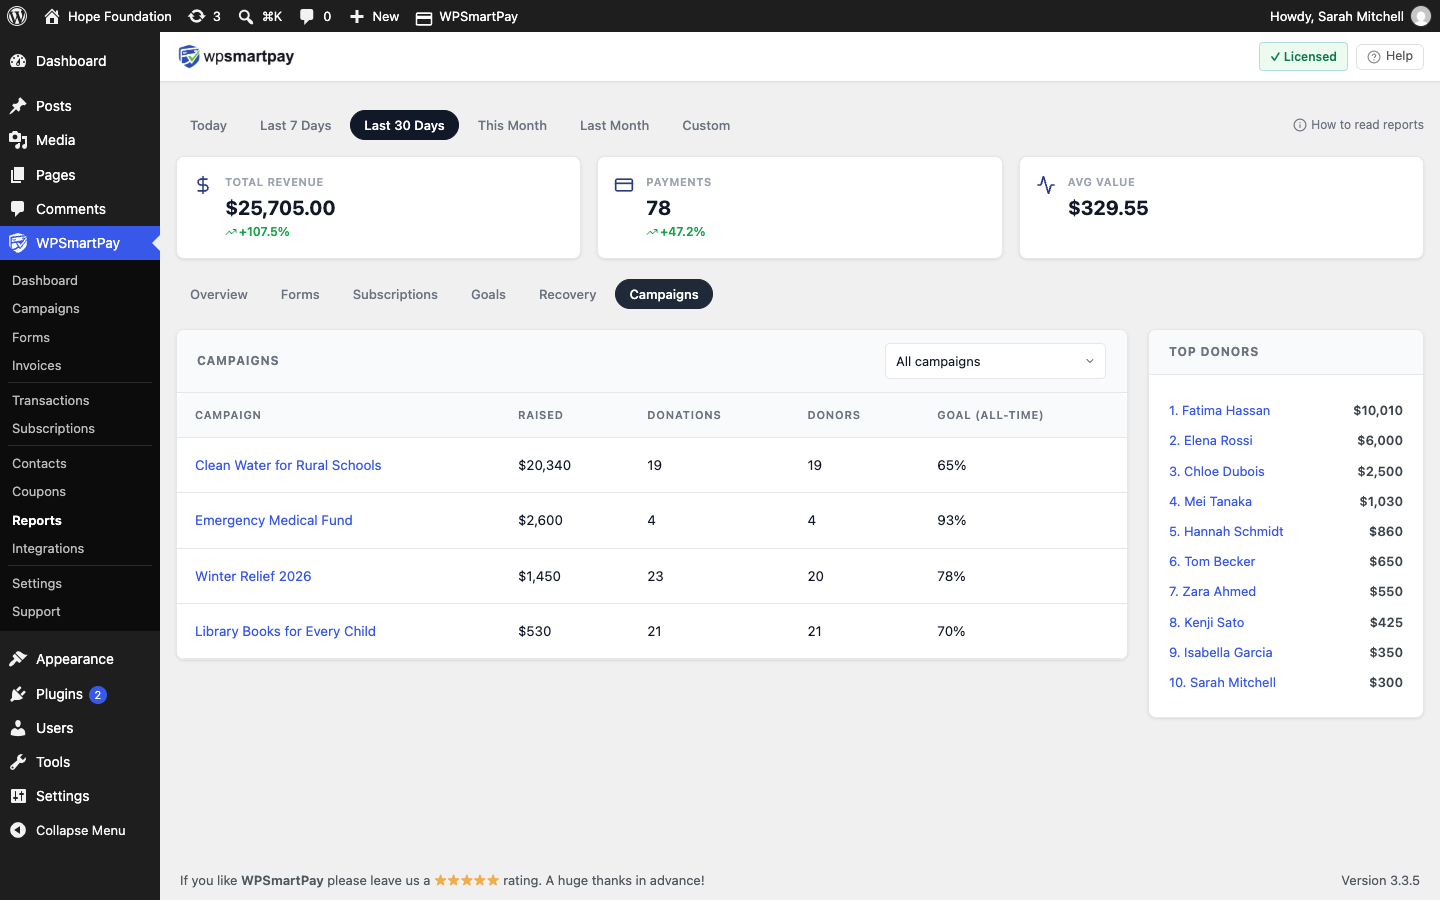Viewport: 1440px width, 900px height.
Task: Click the WPSmartPay card icon in admin bar
Action: point(424,17)
